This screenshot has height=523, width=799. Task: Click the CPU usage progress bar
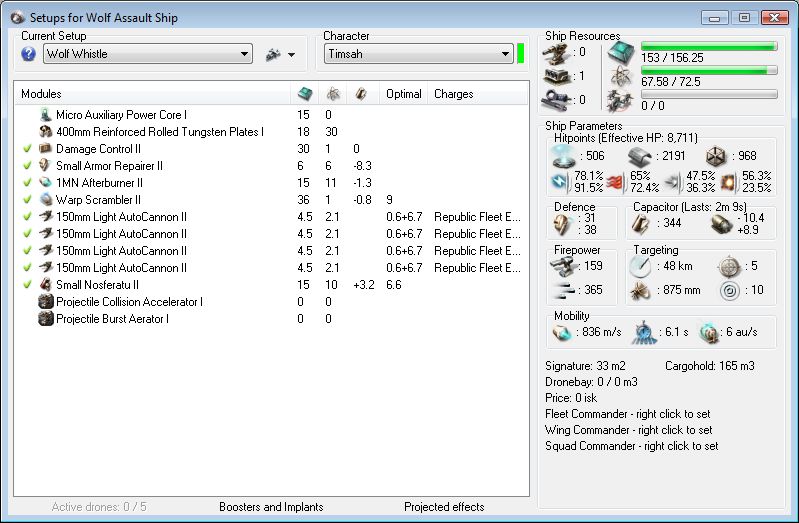pos(709,46)
